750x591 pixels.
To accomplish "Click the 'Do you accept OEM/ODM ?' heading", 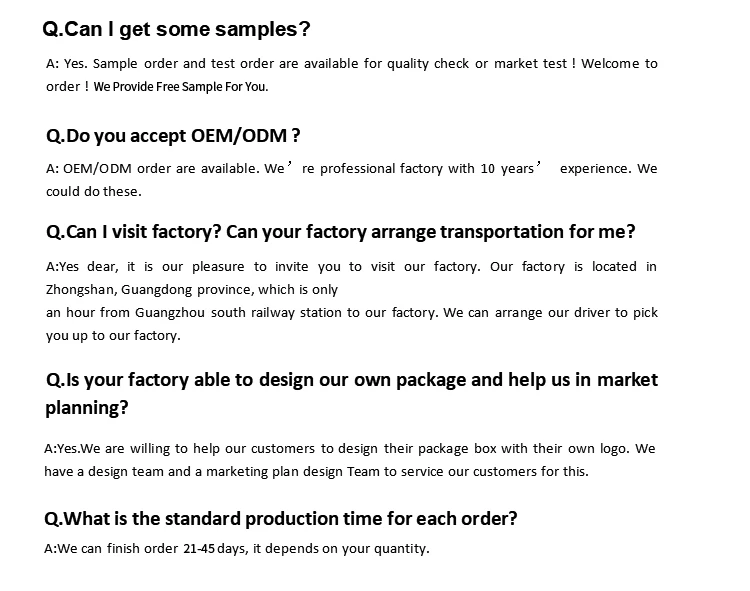I will (x=174, y=135).
